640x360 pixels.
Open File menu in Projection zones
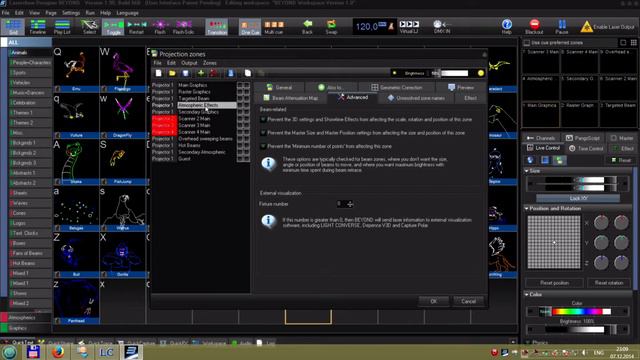click(157, 63)
